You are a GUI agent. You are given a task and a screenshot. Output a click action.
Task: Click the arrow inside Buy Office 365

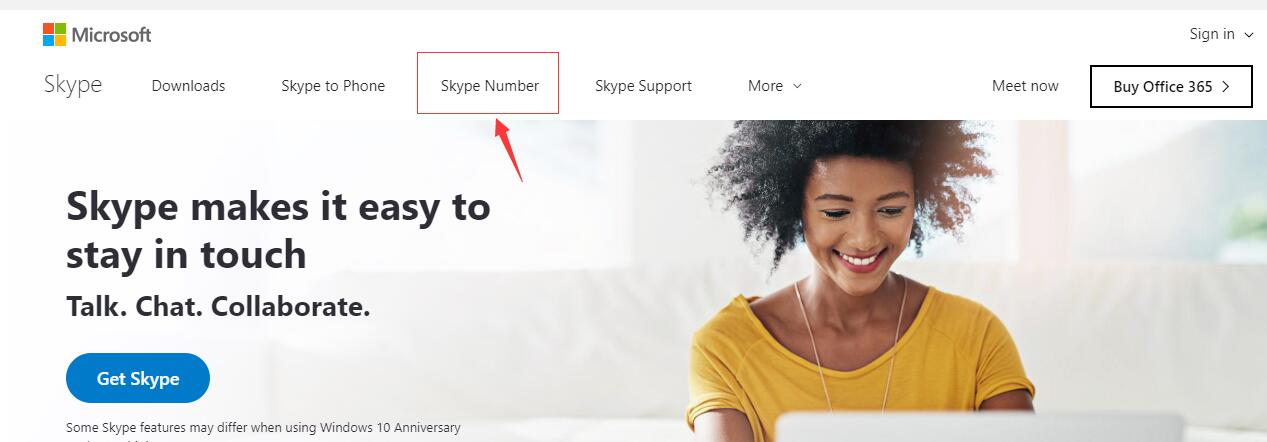tap(1226, 87)
